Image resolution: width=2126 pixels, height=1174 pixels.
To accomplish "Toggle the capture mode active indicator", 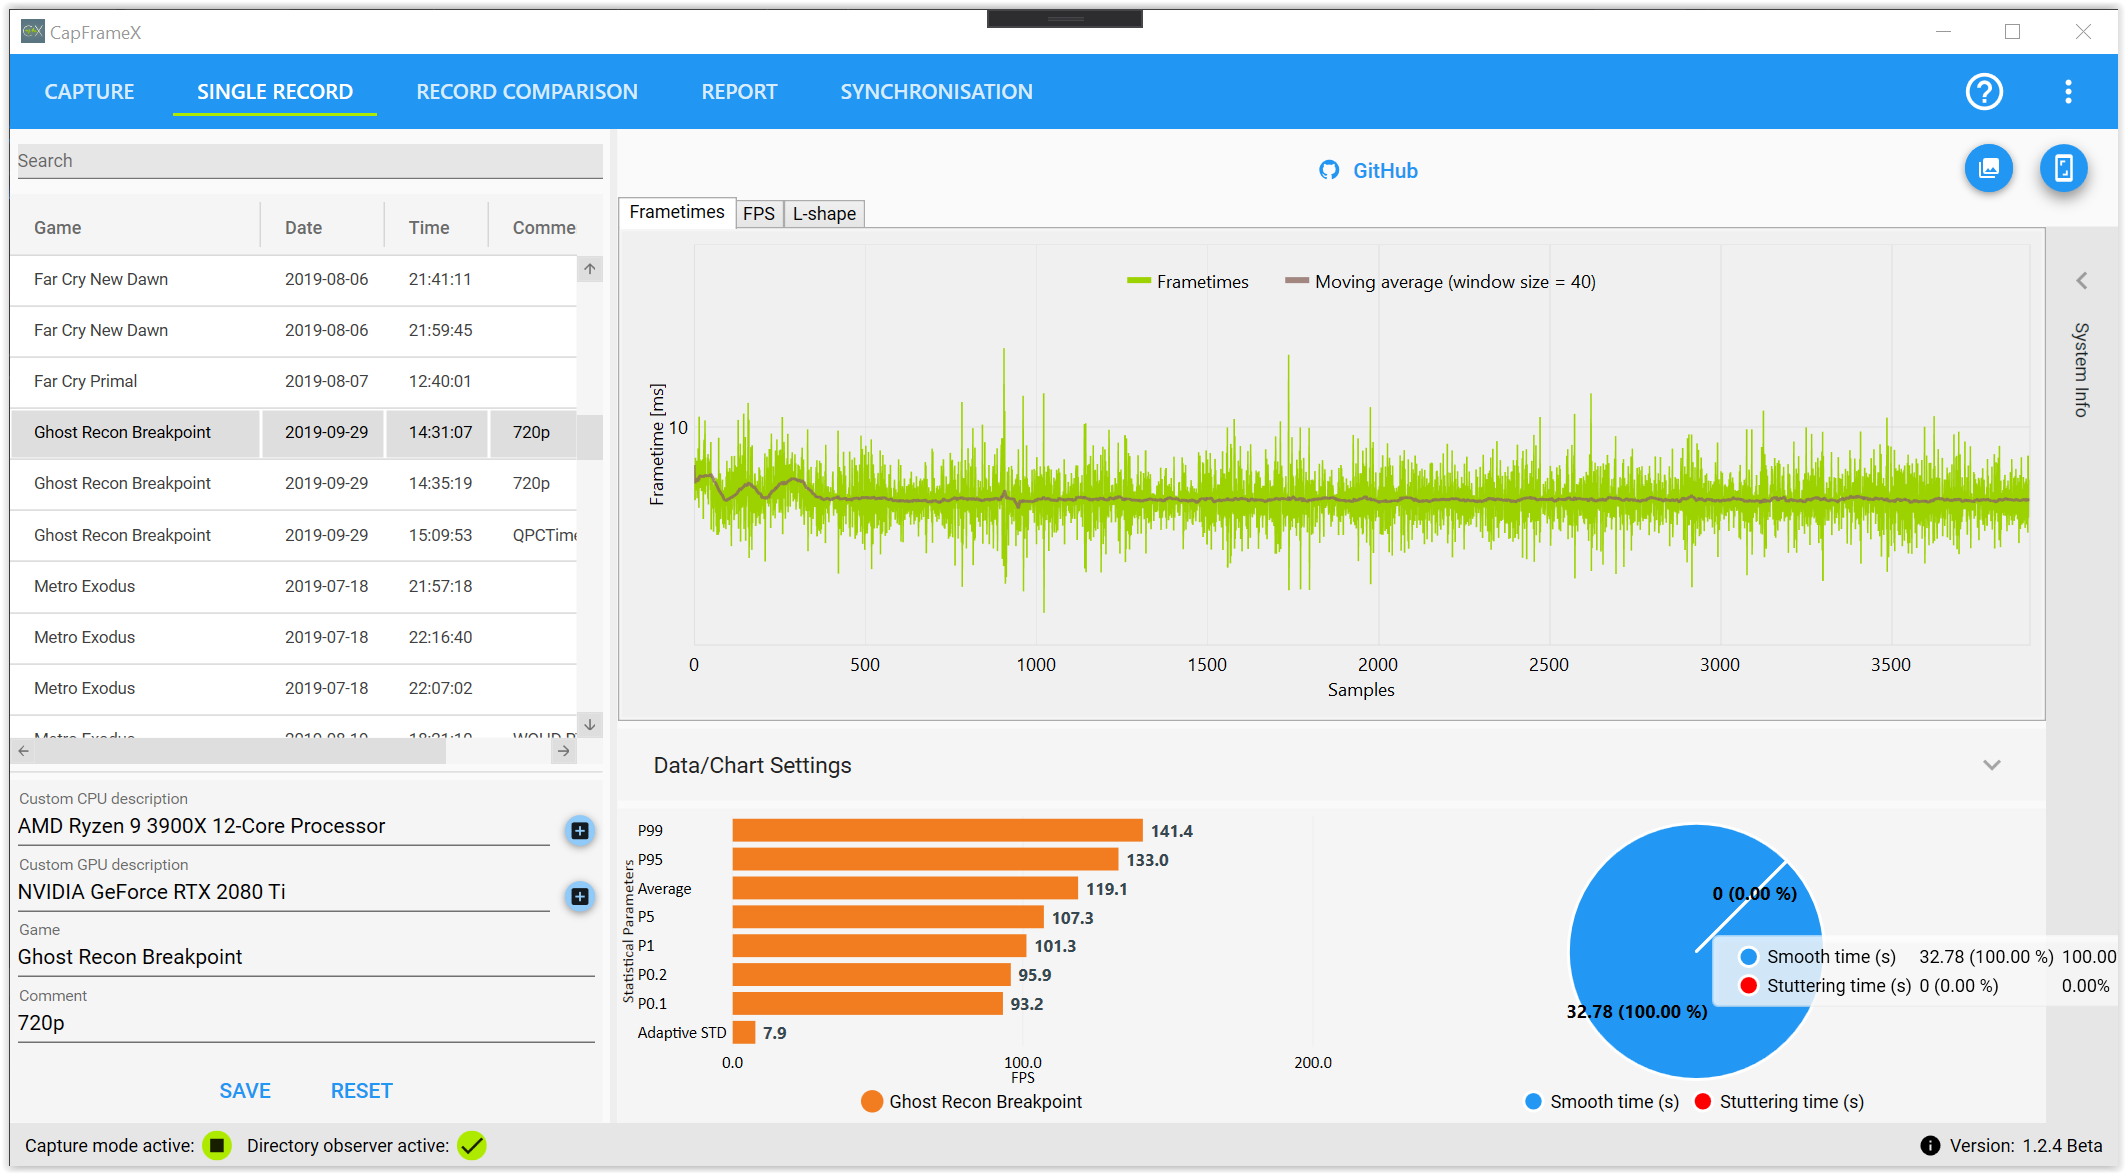I will point(216,1146).
